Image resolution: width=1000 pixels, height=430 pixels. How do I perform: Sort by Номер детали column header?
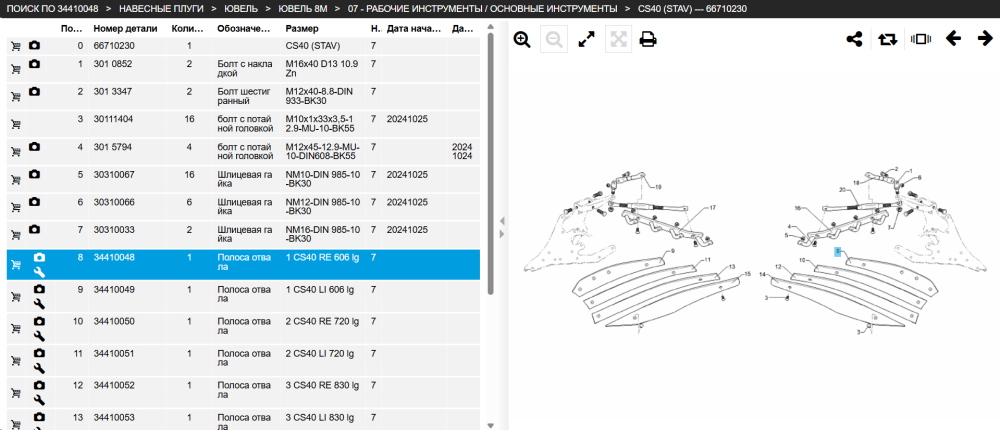pos(125,29)
